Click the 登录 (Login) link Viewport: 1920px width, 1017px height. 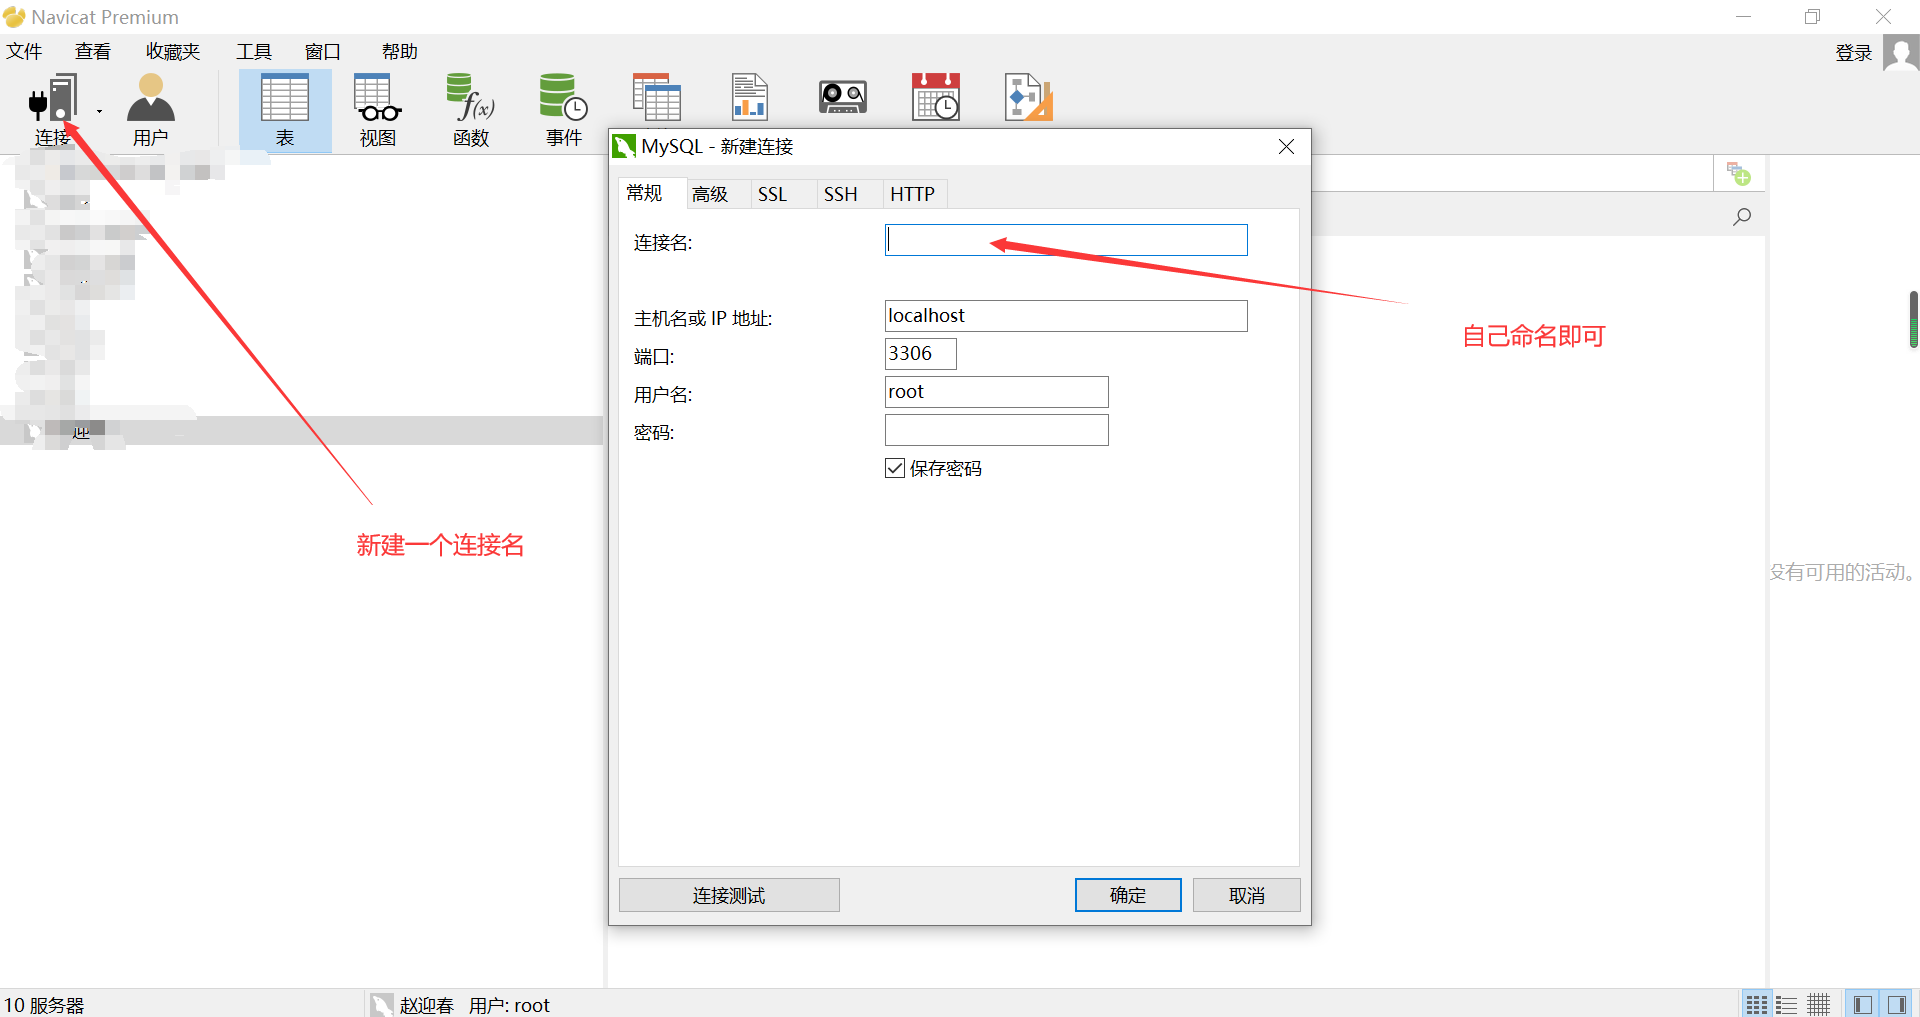1853,53
